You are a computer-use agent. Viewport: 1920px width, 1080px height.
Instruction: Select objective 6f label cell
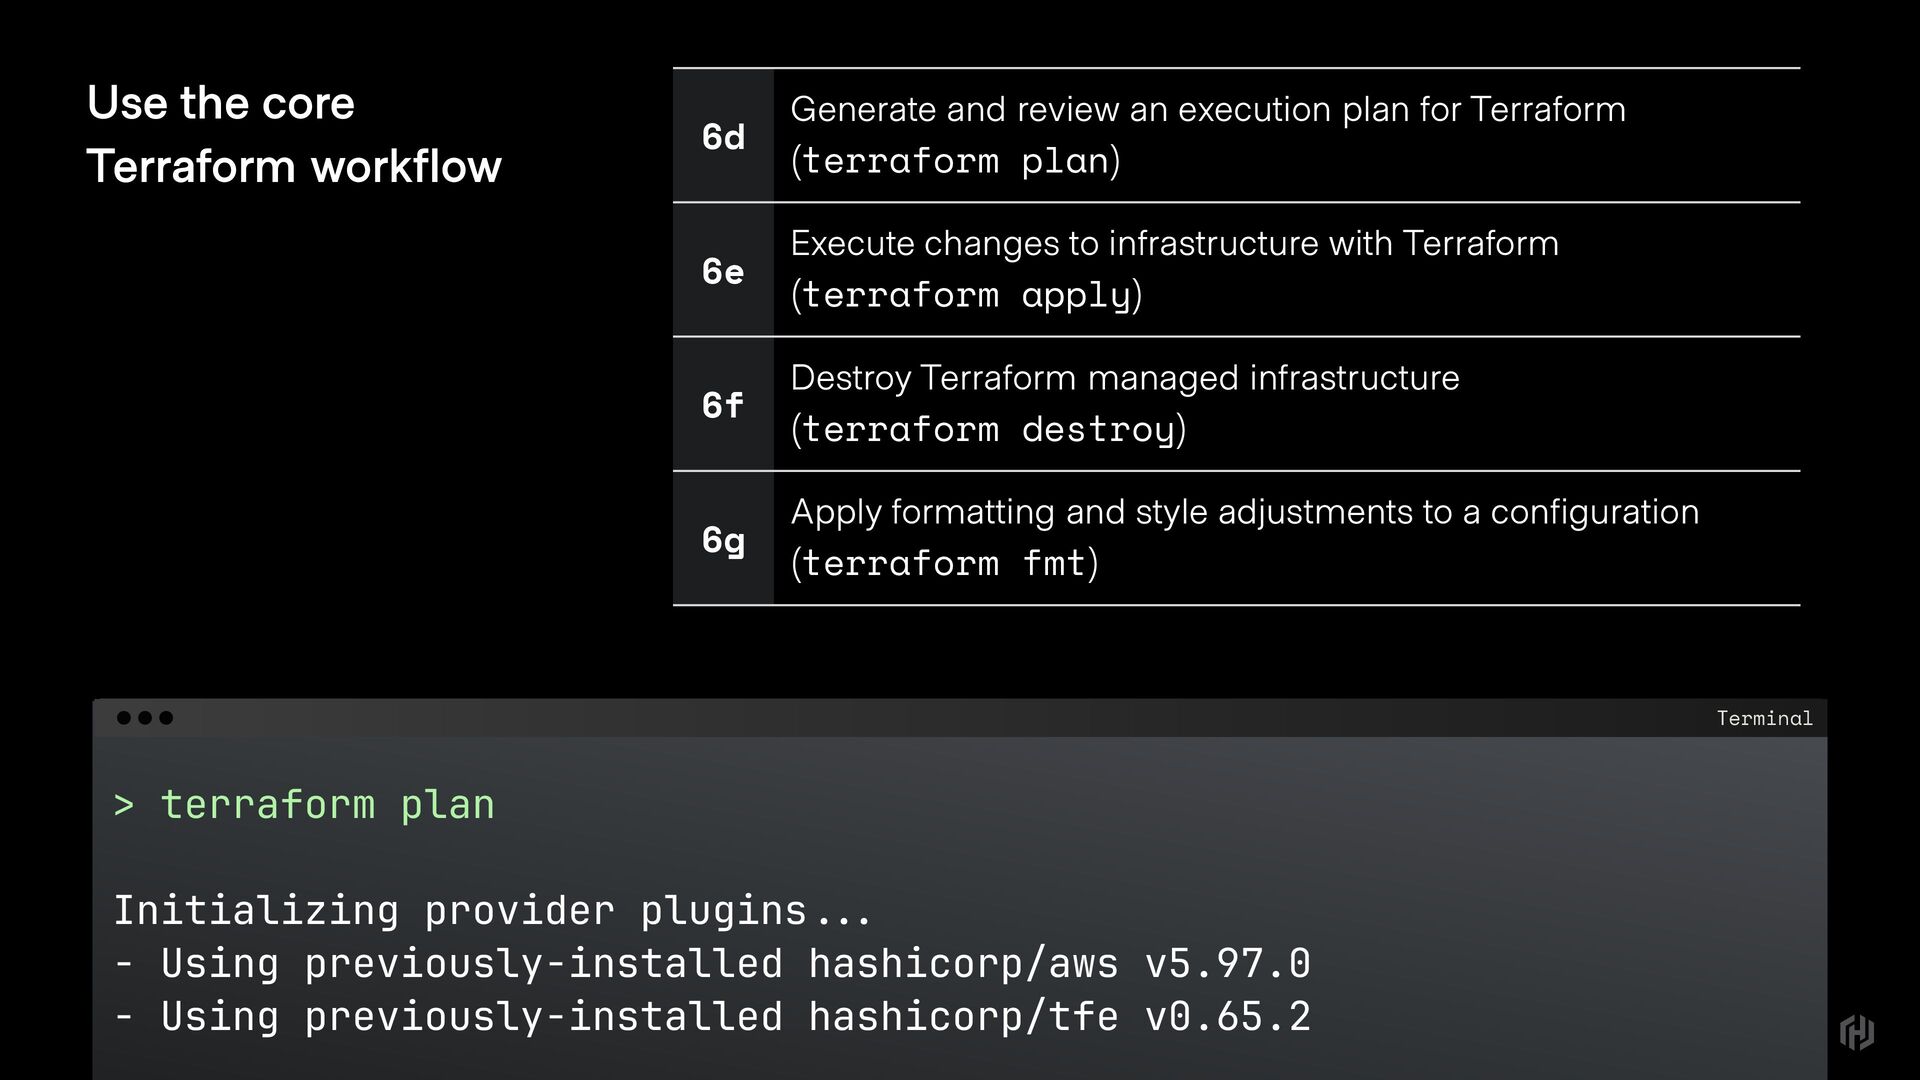(x=723, y=404)
